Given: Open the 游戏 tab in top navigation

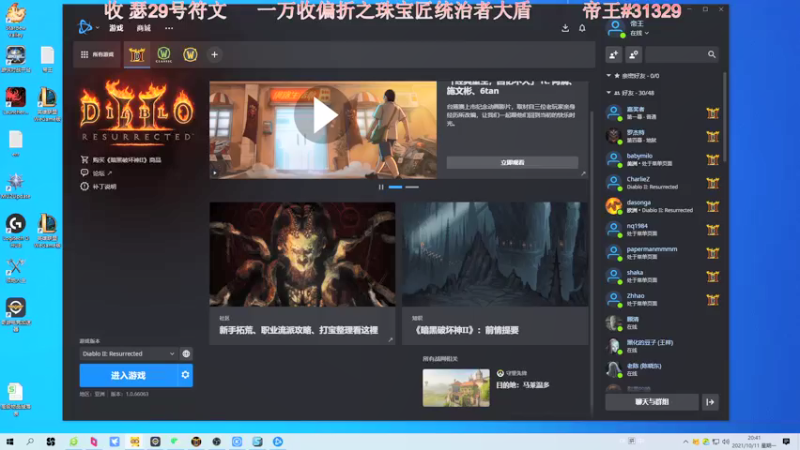Looking at the screenshot, I should [116, 28].
